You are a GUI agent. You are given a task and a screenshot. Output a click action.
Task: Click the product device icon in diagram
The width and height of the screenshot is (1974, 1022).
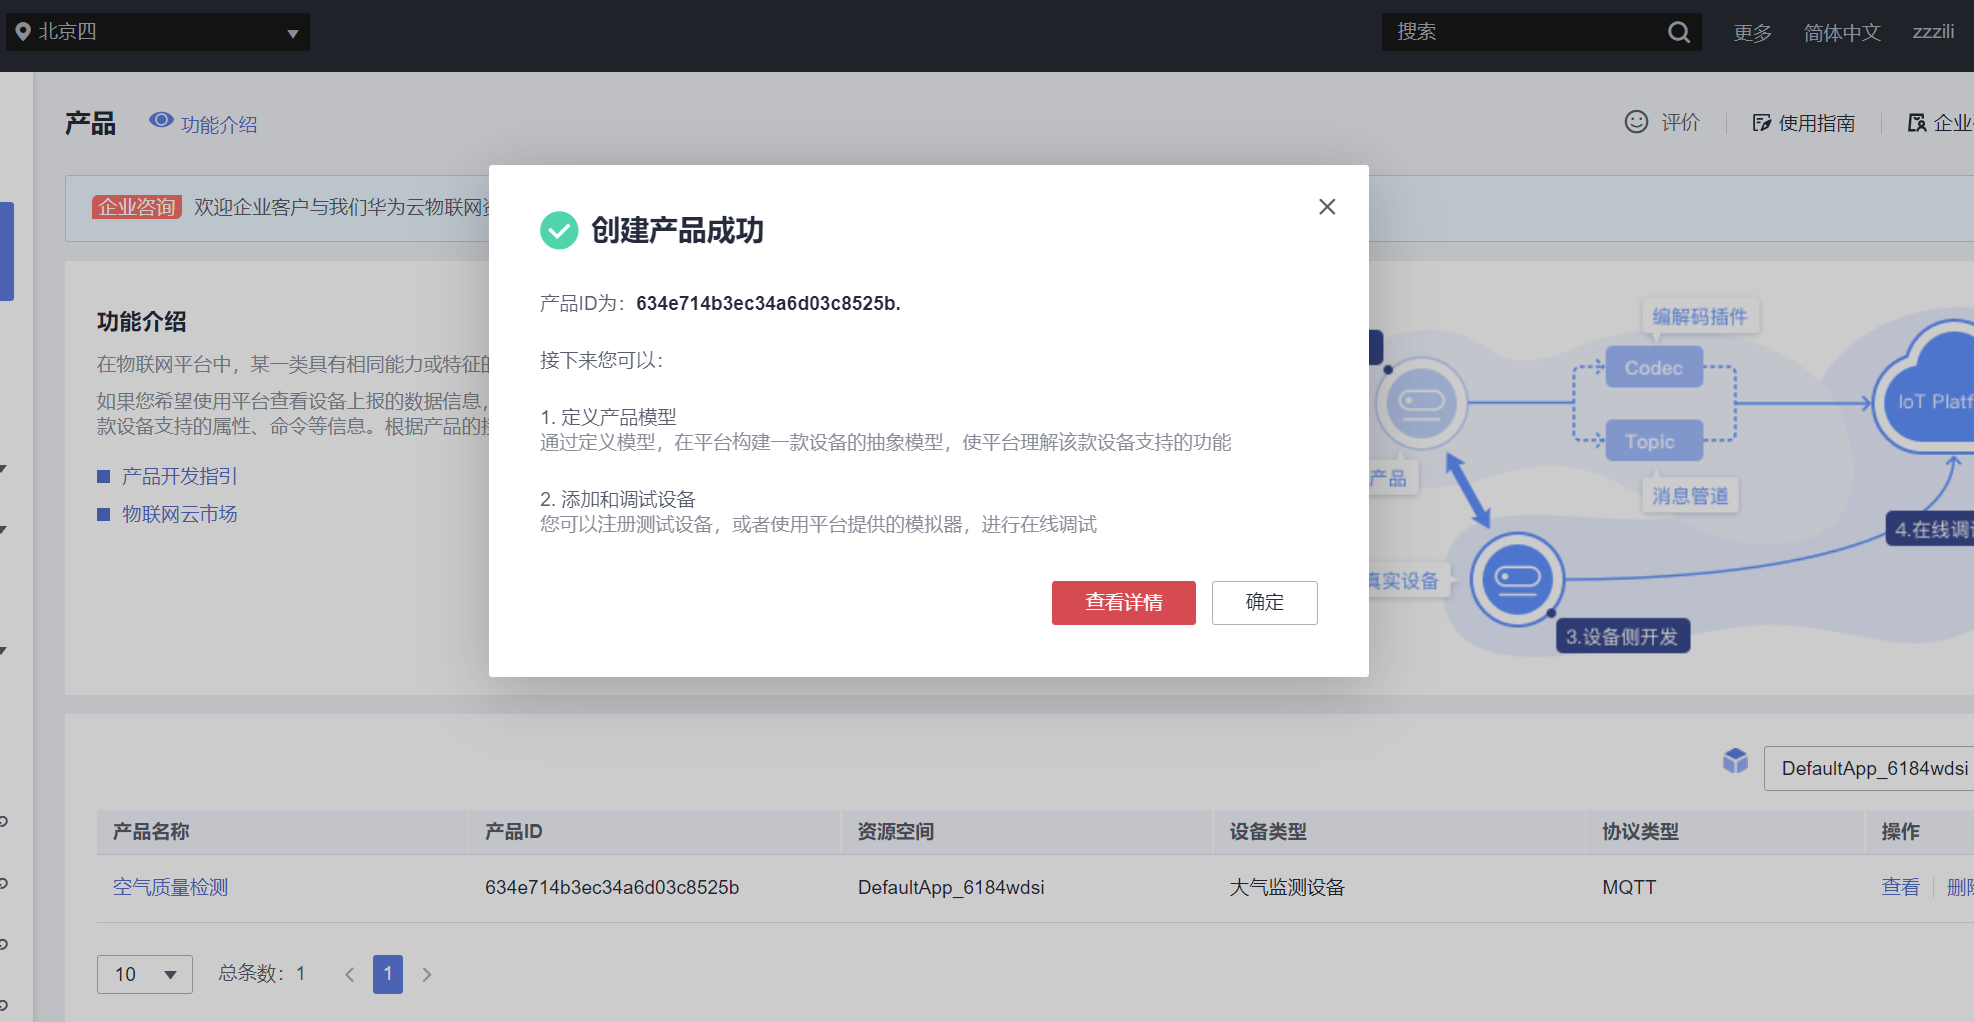[x=1421, y=403]
